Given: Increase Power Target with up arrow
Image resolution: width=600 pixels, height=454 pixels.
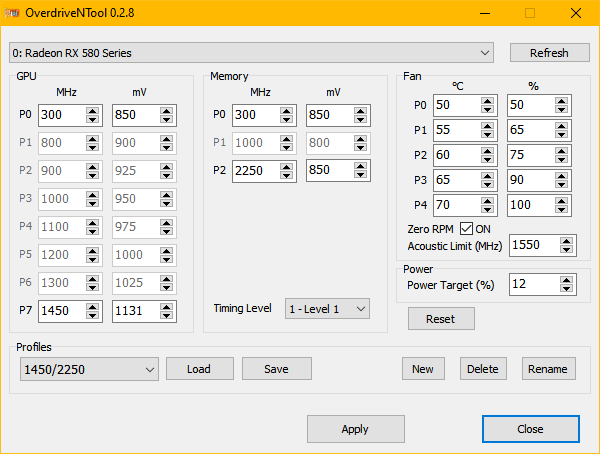Looking at the screenshot, I should point(566,280).
